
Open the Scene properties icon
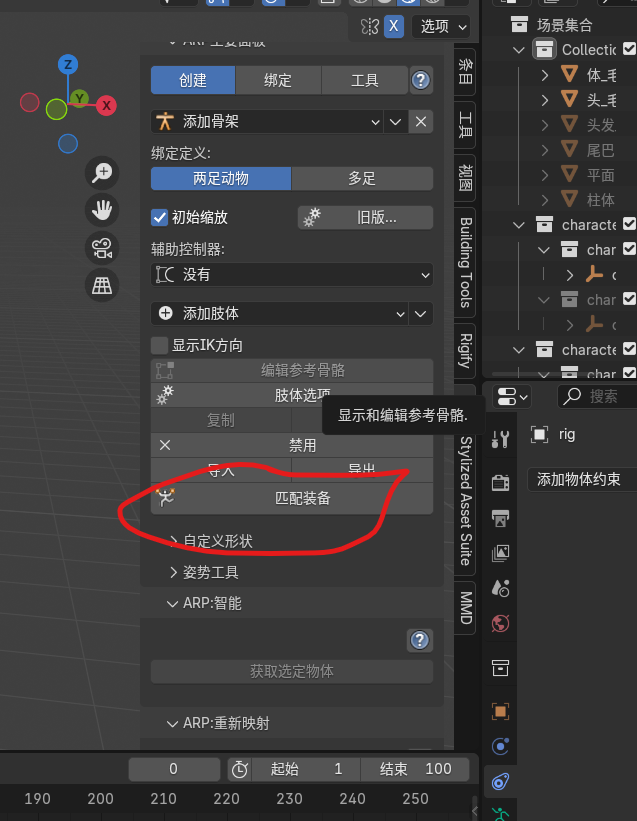tap(500, 589)
